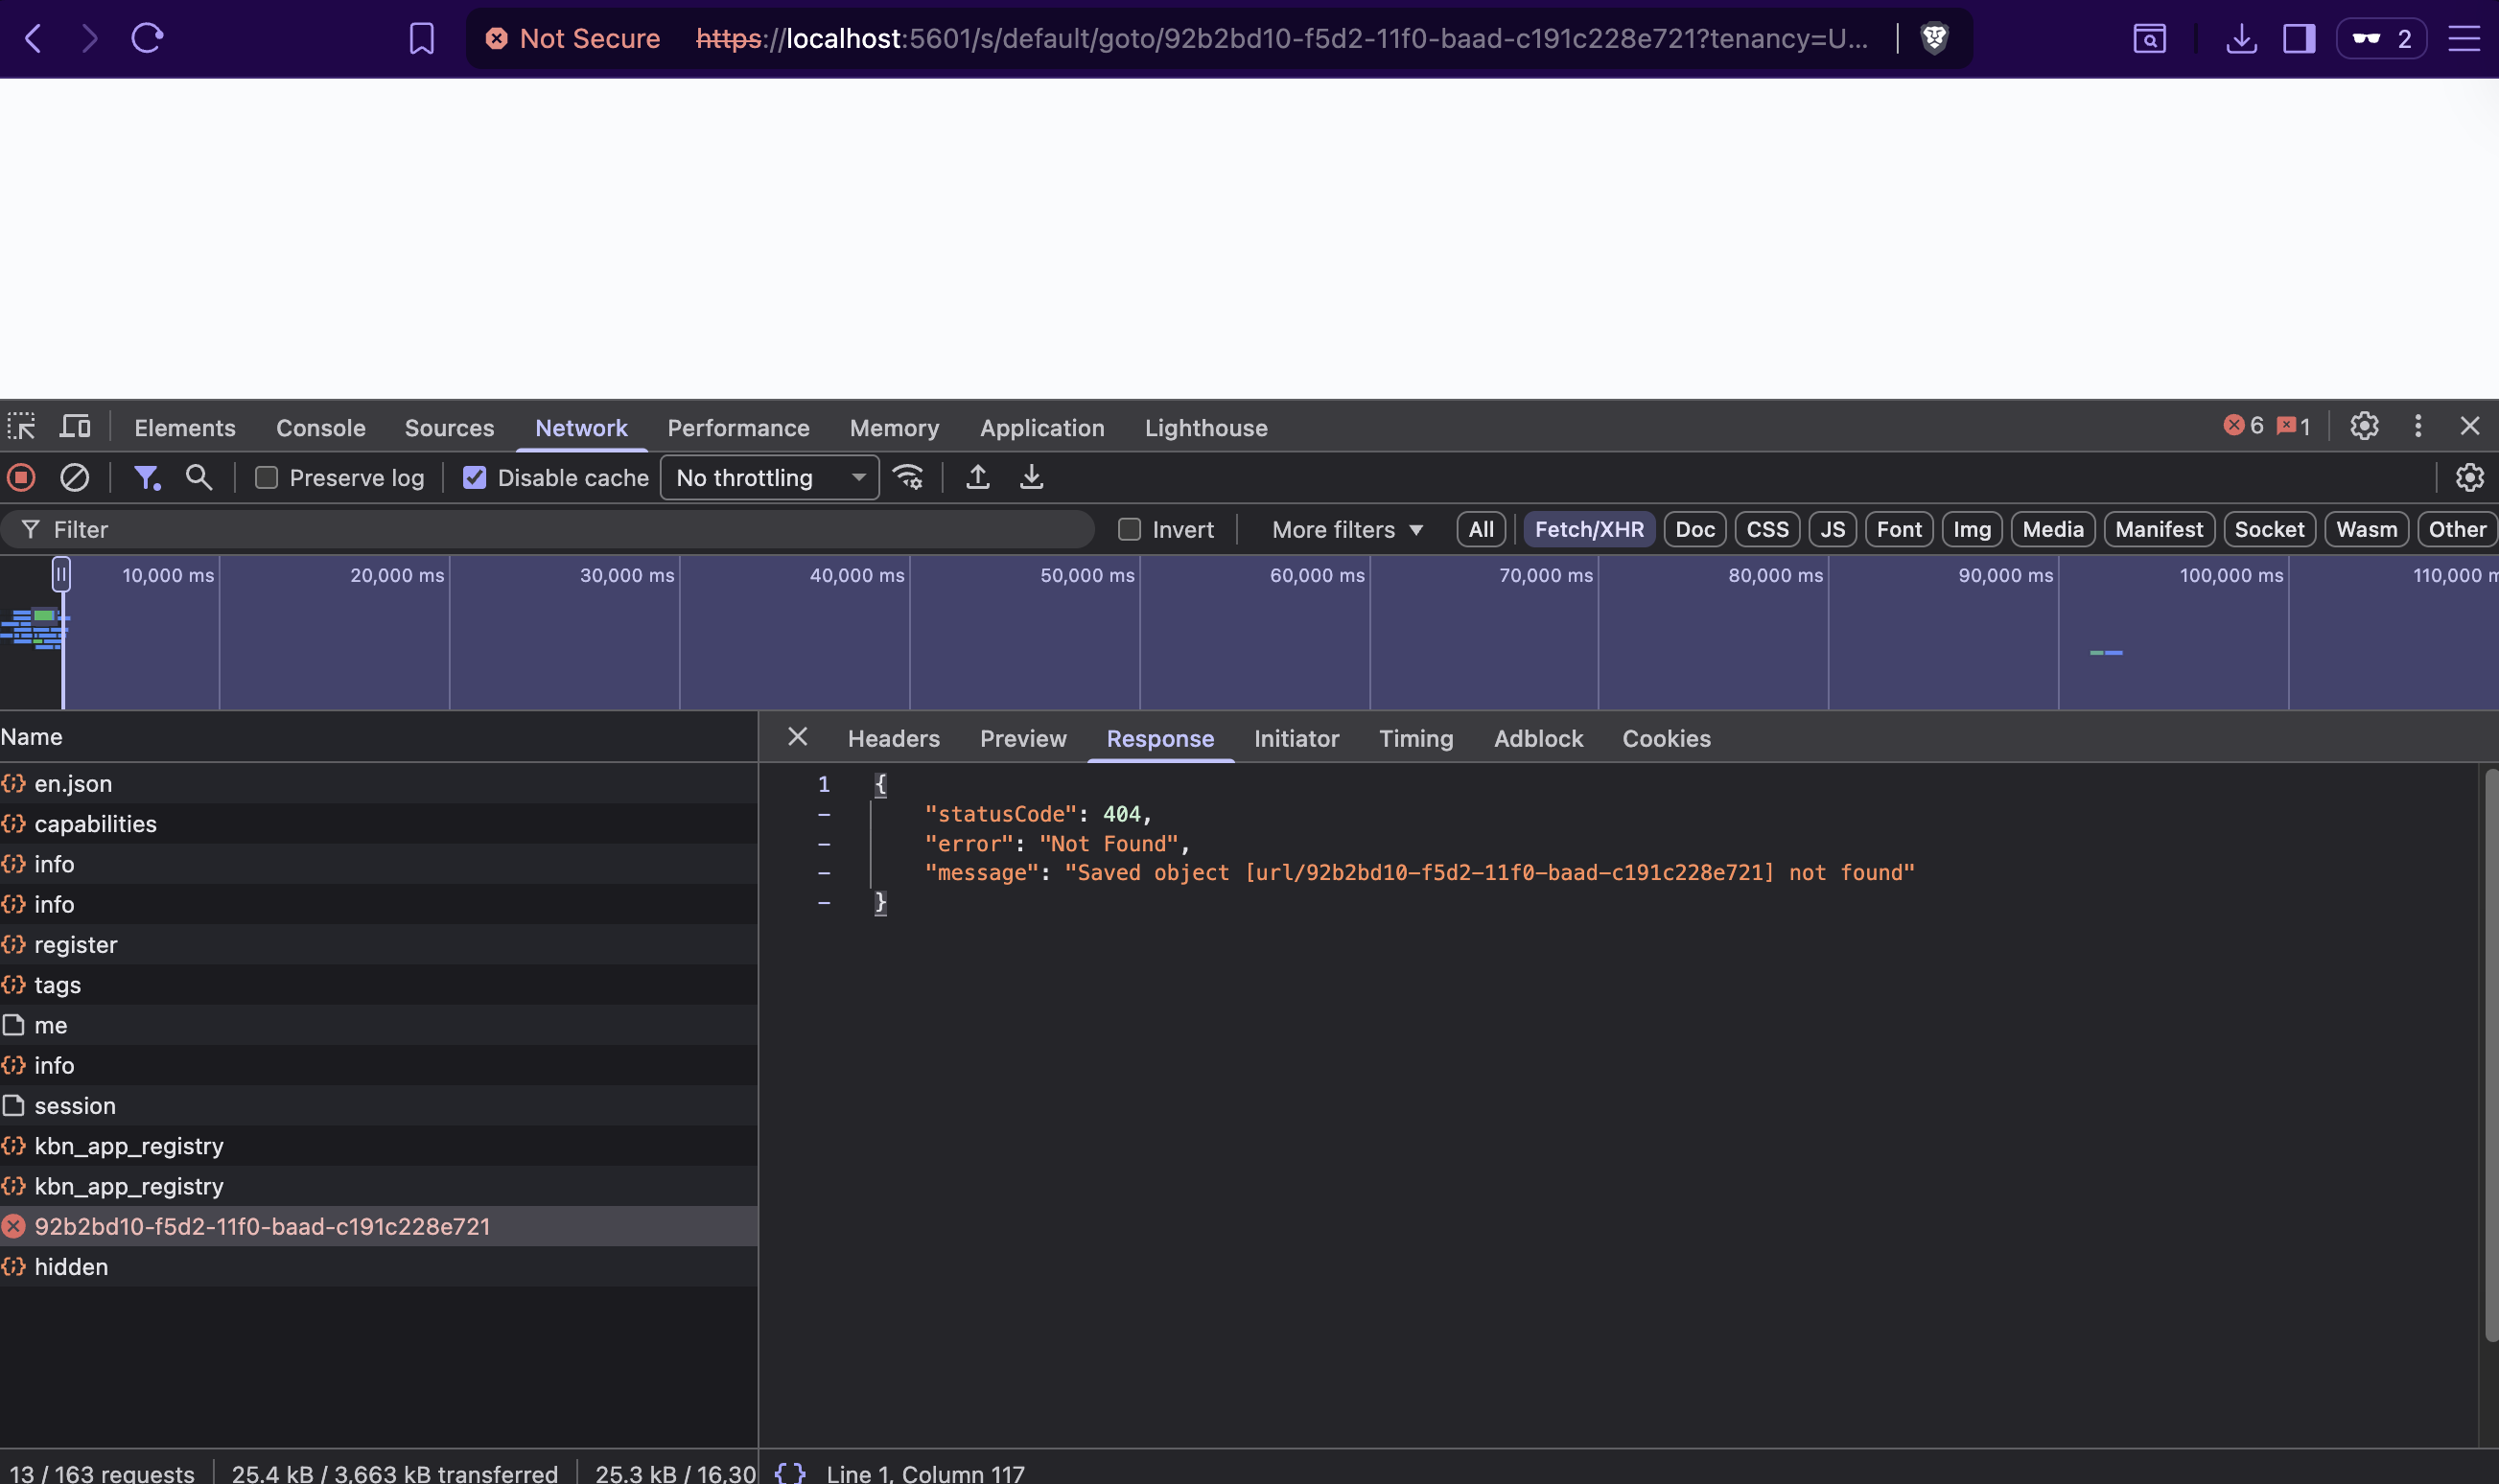2499x1484 pixels.
Task: Click the import HAR file upload icon
Action: tap(977, 478)
